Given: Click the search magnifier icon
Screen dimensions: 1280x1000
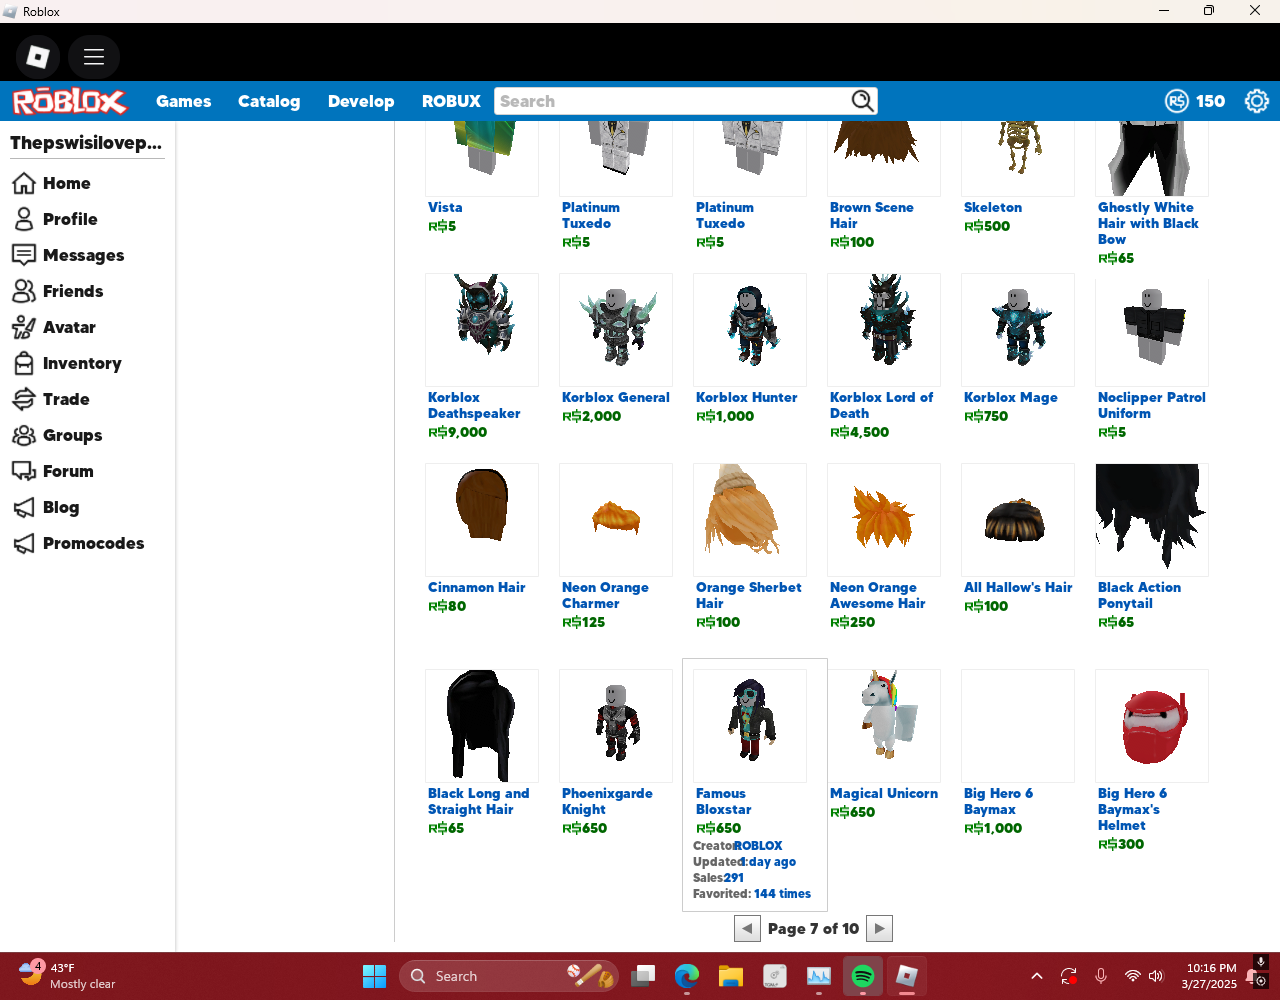Looking at the screenshot, I should click(862, 101).
